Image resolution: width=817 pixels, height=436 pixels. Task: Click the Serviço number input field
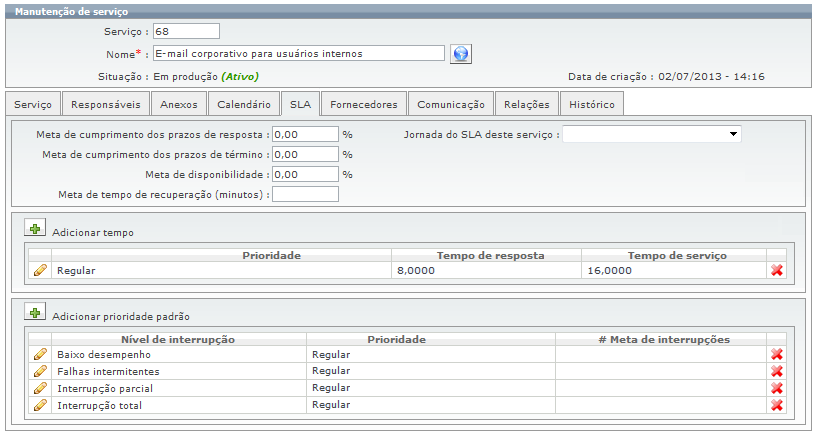pos(186,31)
